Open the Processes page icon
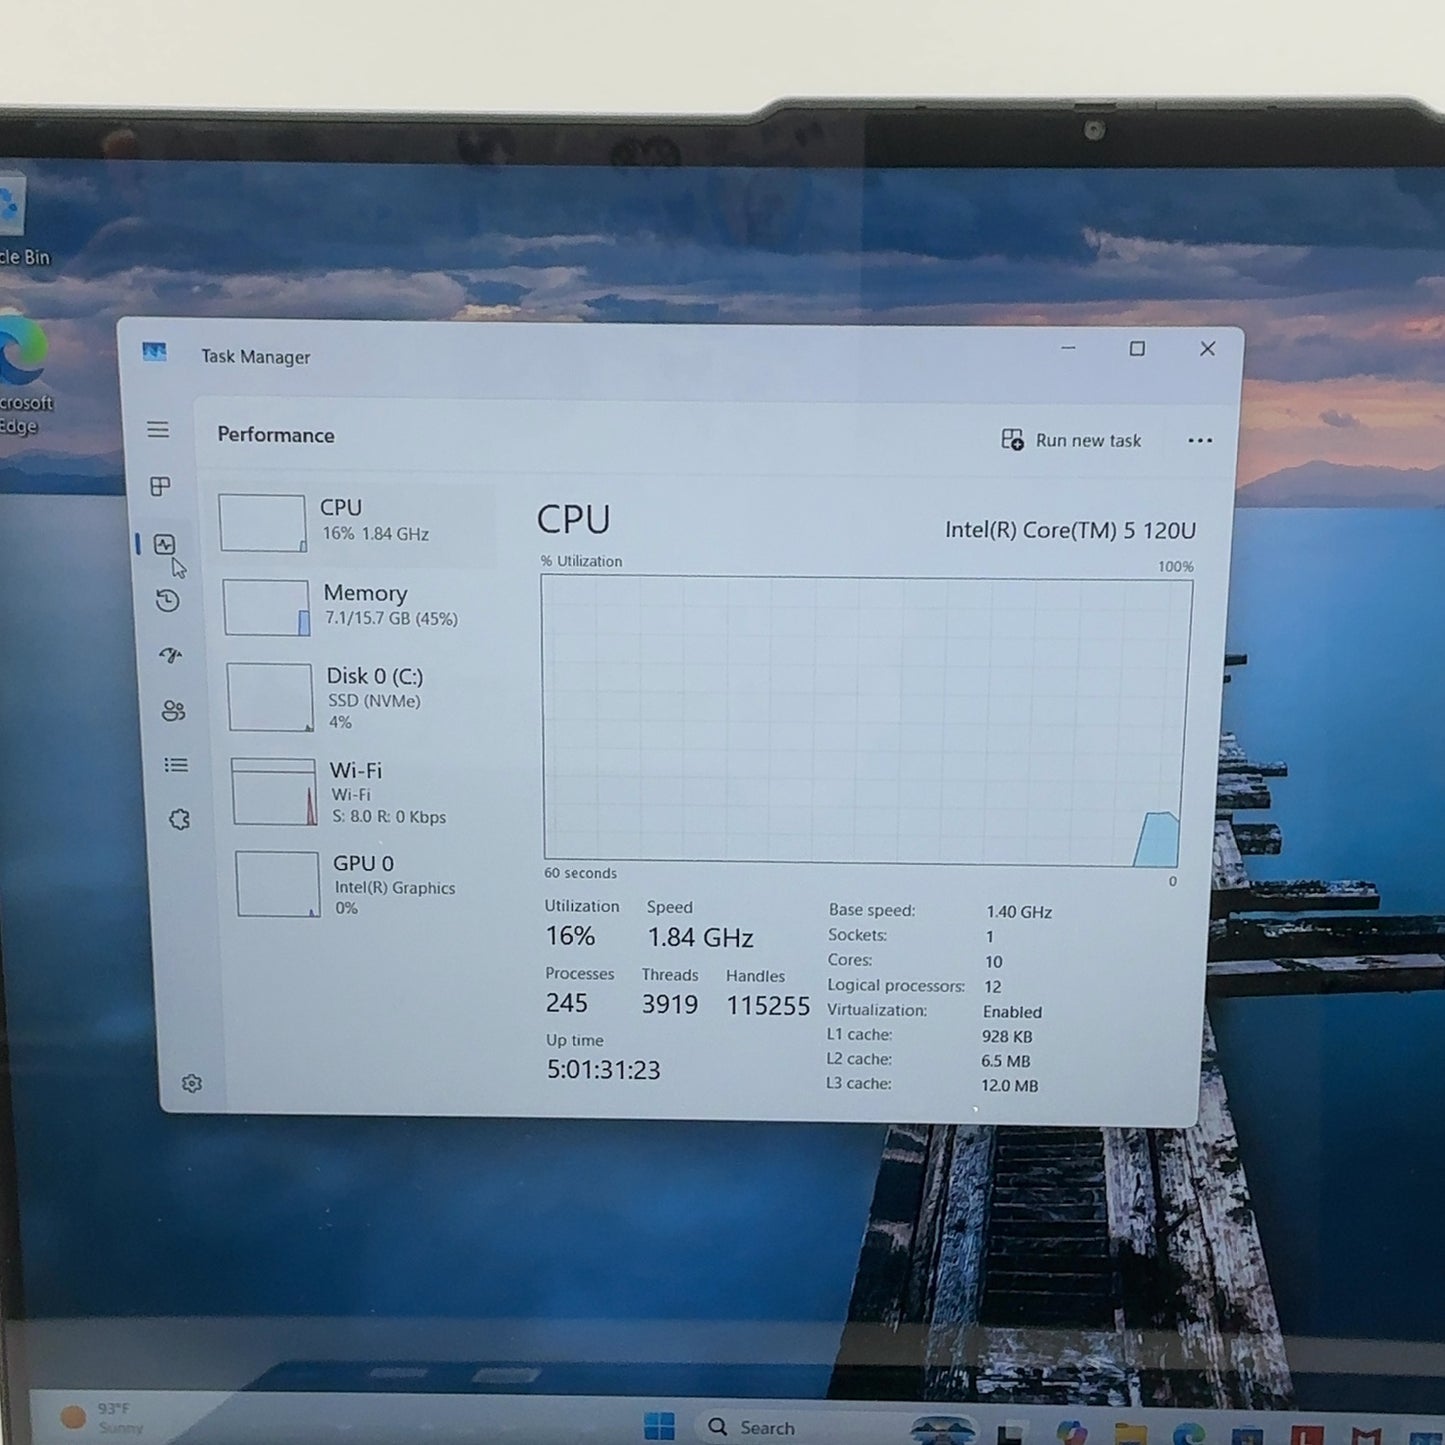Image resolution: width=1445 pixels, height=1445 pixels. [160, 486]
